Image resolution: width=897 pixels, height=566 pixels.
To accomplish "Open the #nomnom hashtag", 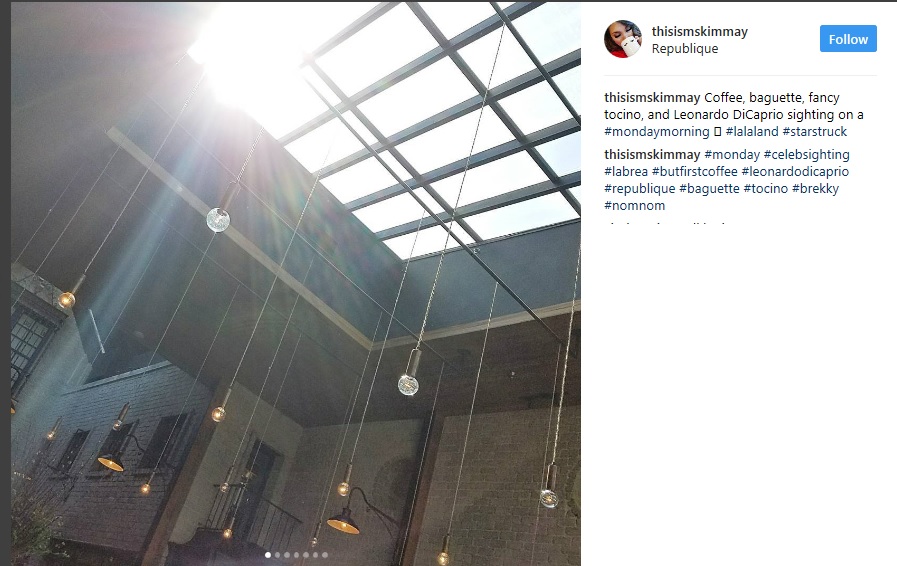I will click(634, 205).
